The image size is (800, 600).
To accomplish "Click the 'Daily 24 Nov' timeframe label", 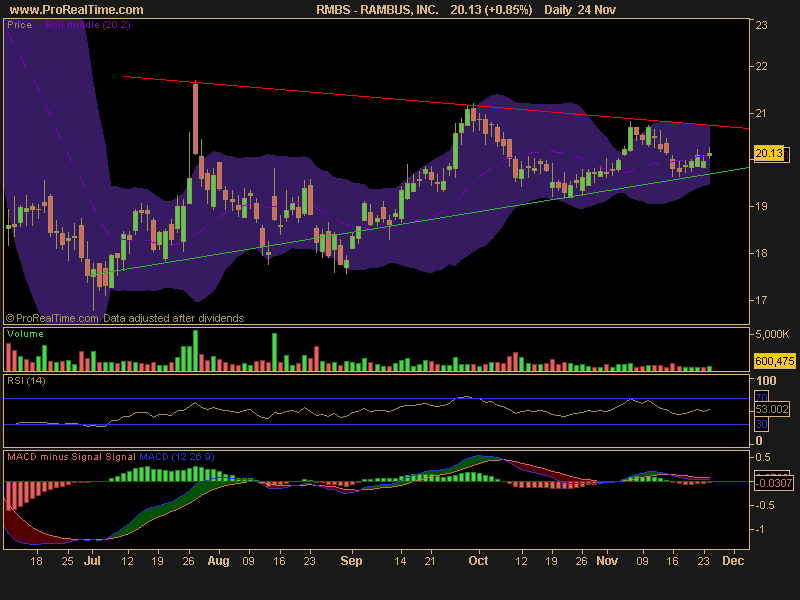I will pyautogui.click(x=580, y=10).
